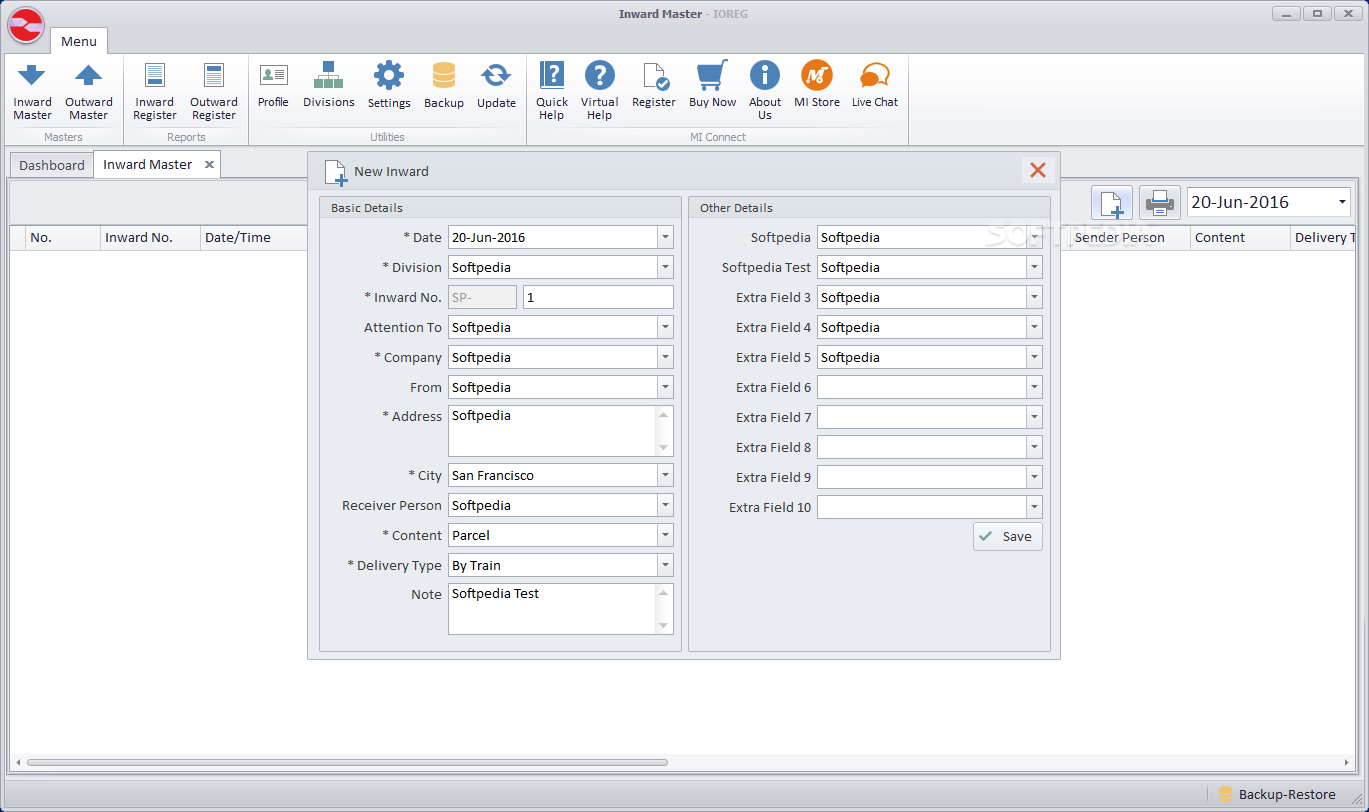Open the Inward Register report
Image resolution: width=1369 pixels, height=812 pixels.
[154, 91]
